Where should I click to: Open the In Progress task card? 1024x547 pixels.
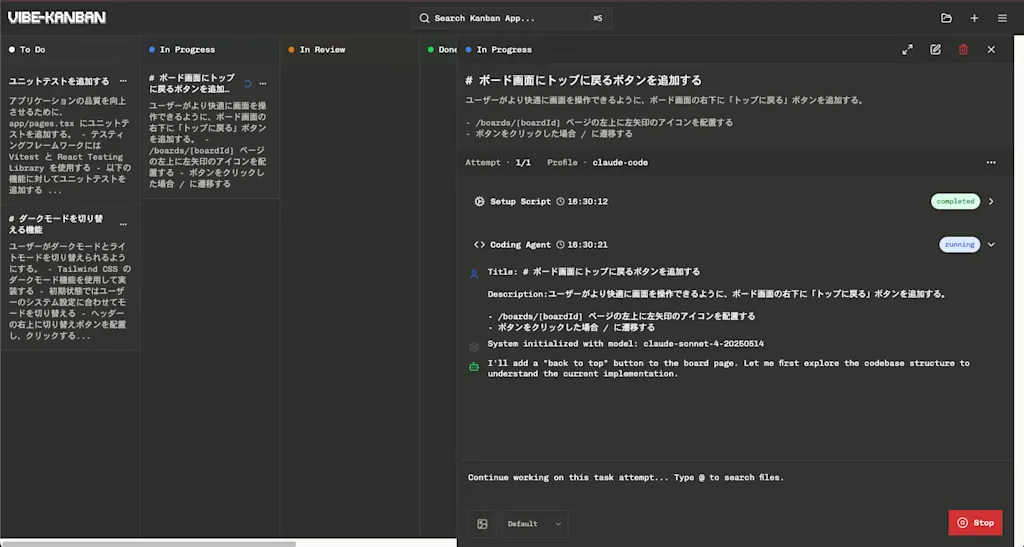210,133
